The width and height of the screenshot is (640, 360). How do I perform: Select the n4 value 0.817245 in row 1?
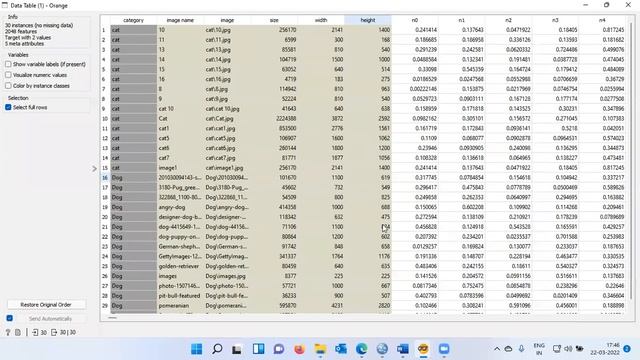click(x=602, y=30)
